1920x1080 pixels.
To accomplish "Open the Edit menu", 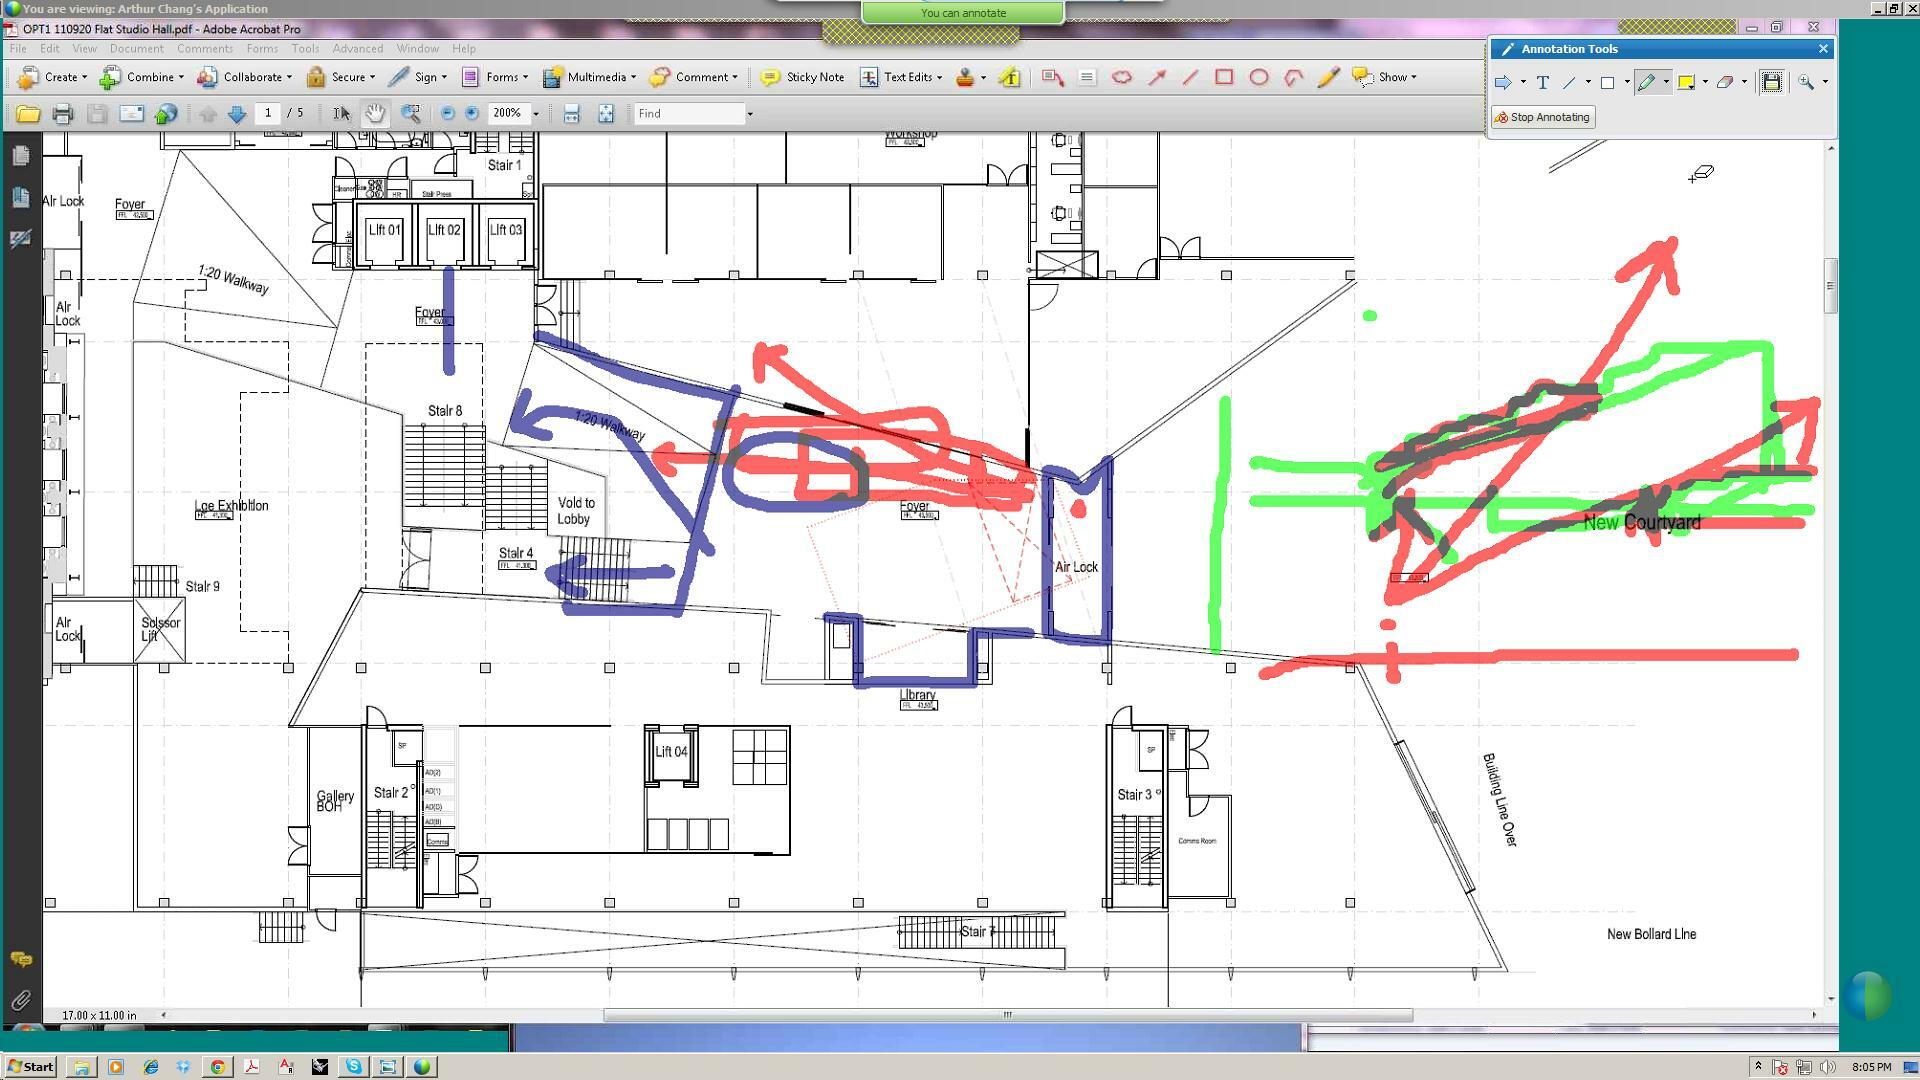I will point(49,48).
